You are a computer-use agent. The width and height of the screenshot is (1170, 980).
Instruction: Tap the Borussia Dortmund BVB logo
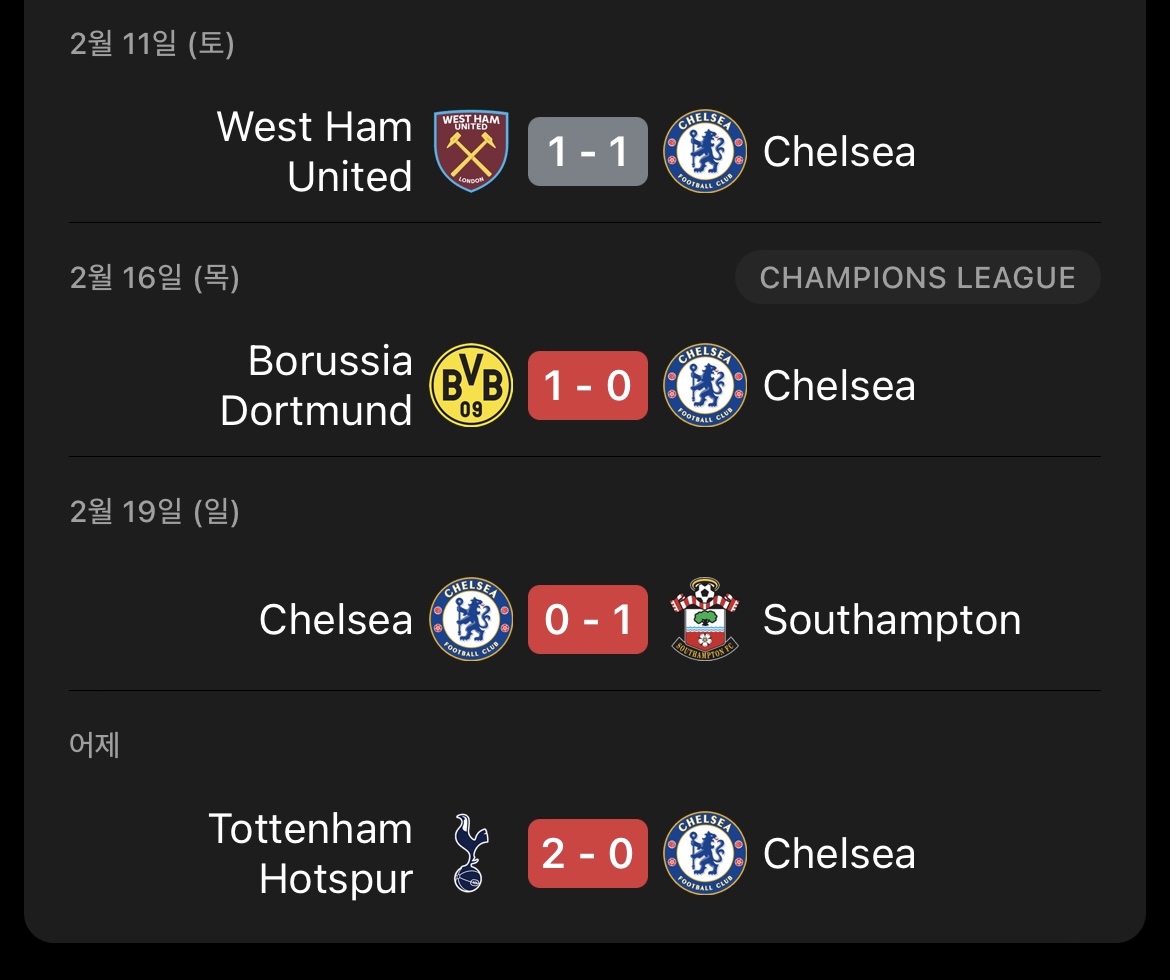coord(471,386)
